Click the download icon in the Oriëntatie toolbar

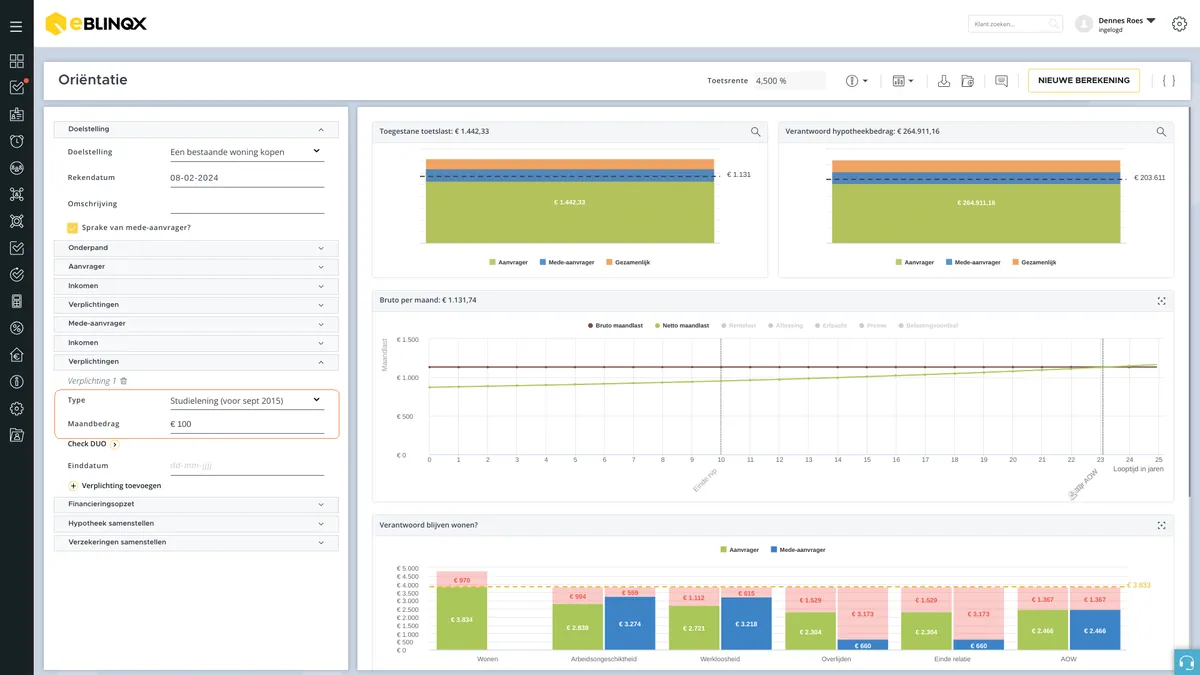943,81
